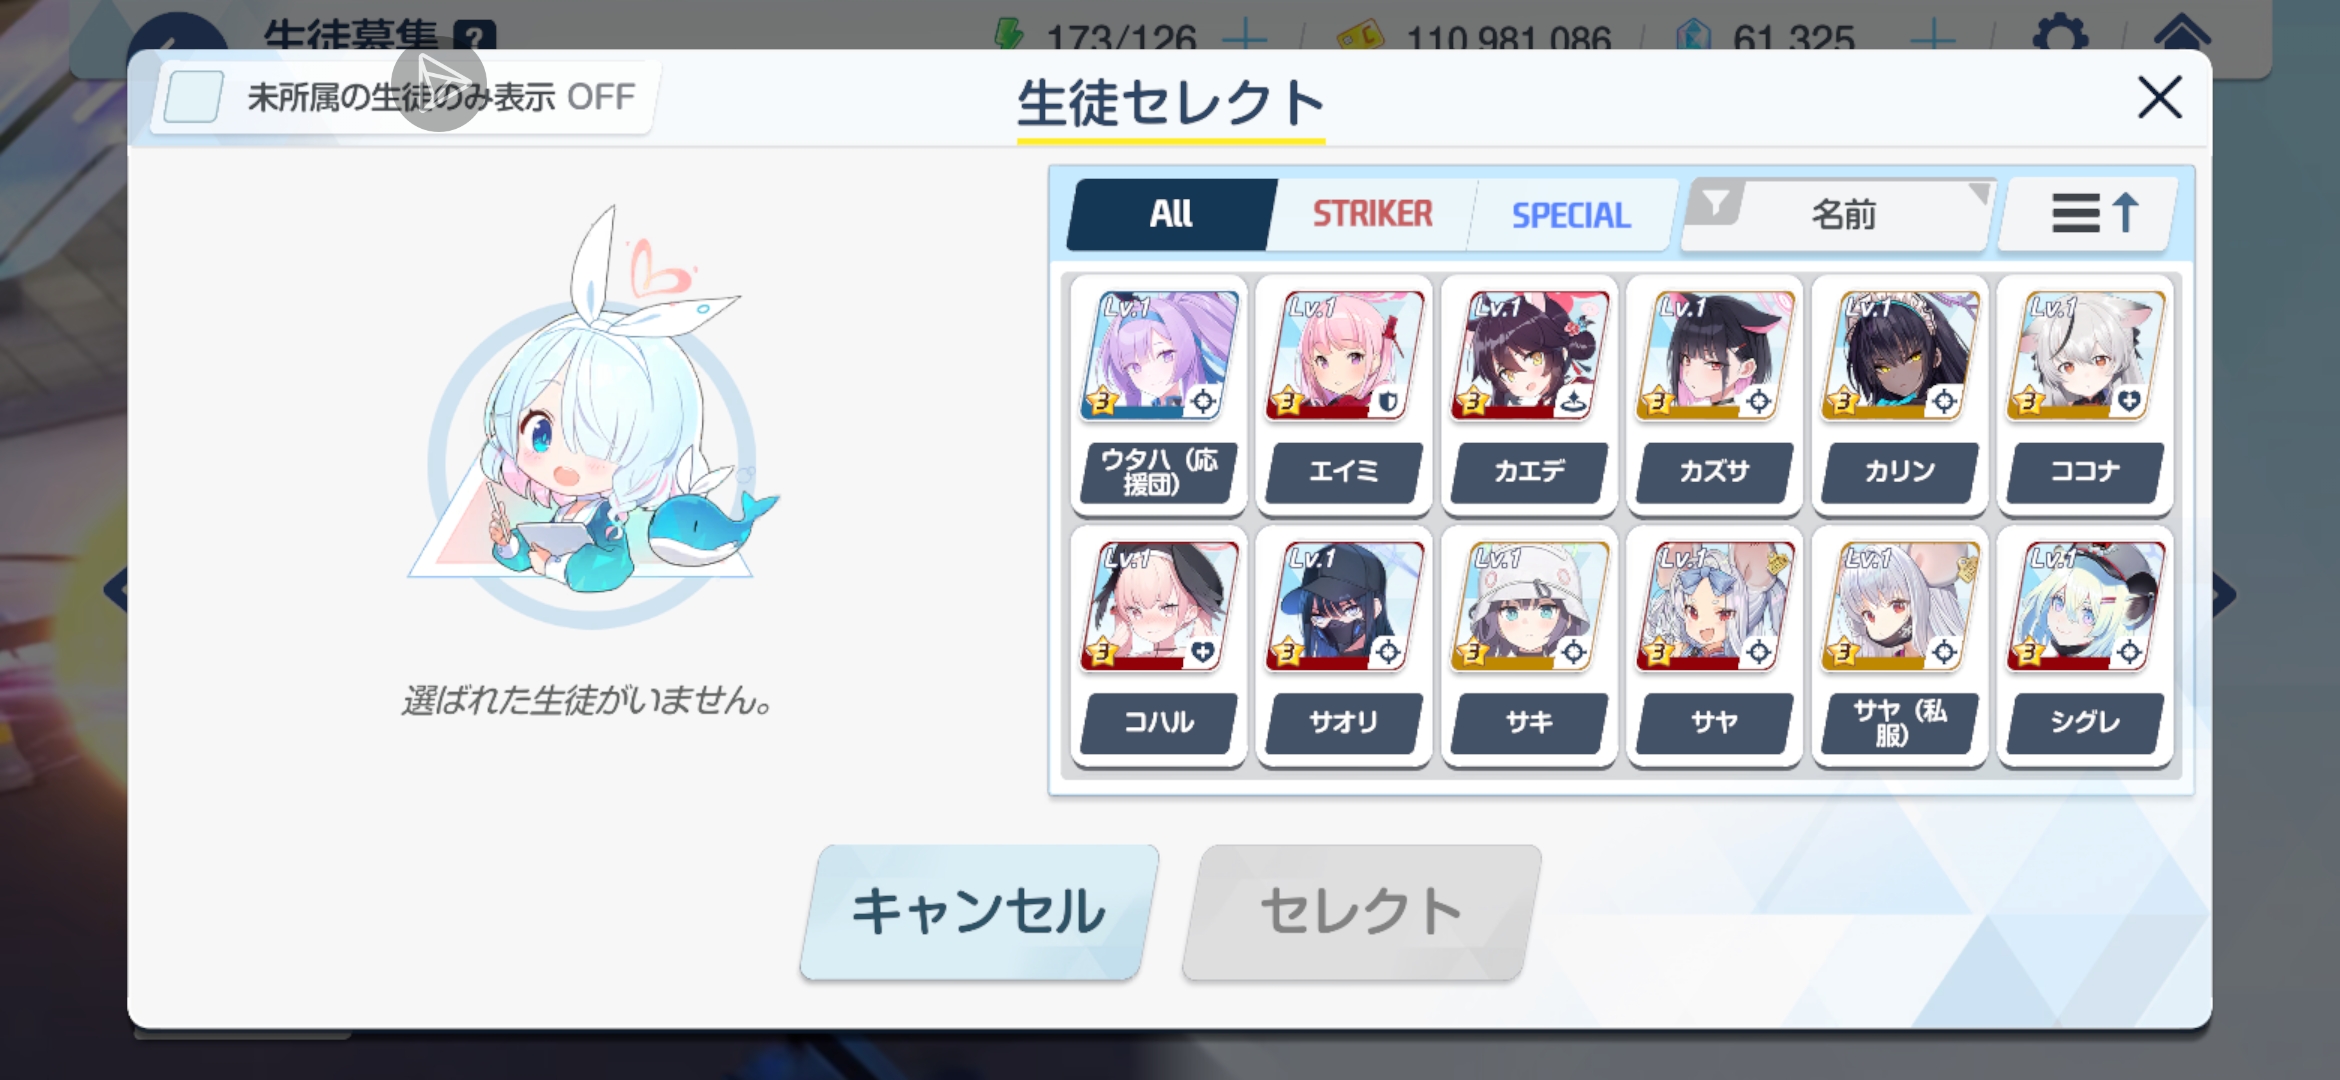2340x1080 pixels.
Task: Close the 生徒セレクト dialog
Action: click(x=2159, y=98)
